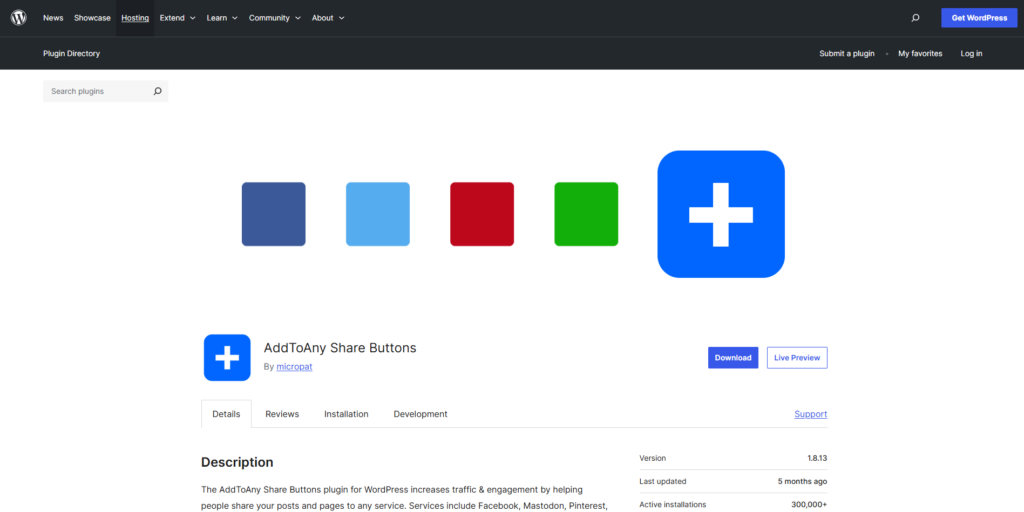
Task: Switch to the Details tab
Action: pyautogui.click(x=226, y=414)
